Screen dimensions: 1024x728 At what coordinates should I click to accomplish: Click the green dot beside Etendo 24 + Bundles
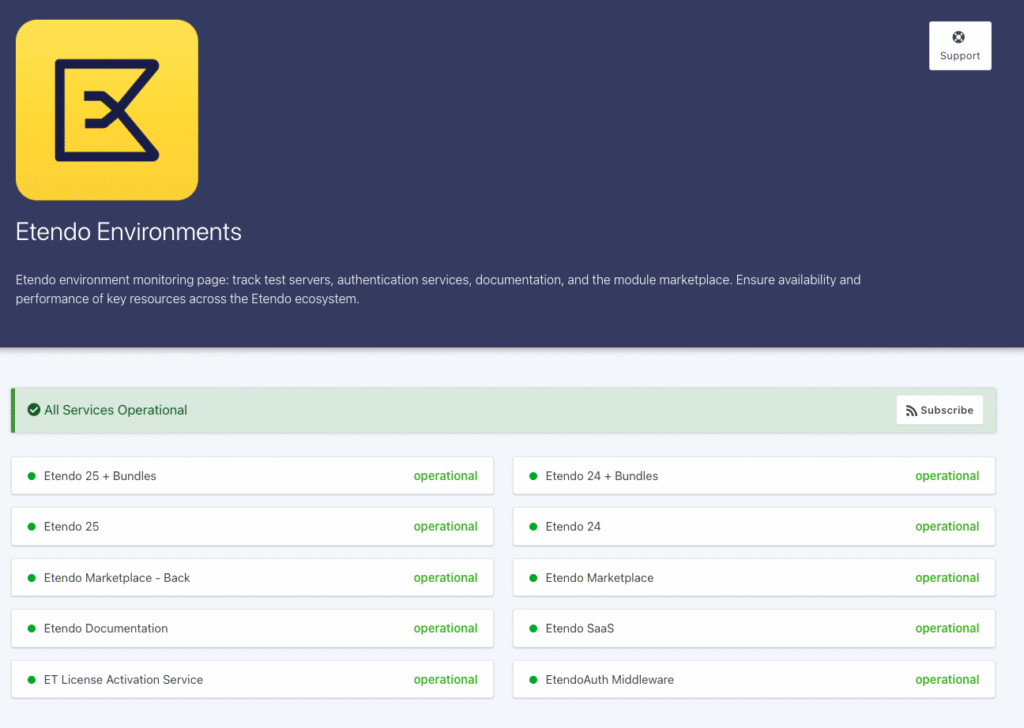[x=533, y=476]
